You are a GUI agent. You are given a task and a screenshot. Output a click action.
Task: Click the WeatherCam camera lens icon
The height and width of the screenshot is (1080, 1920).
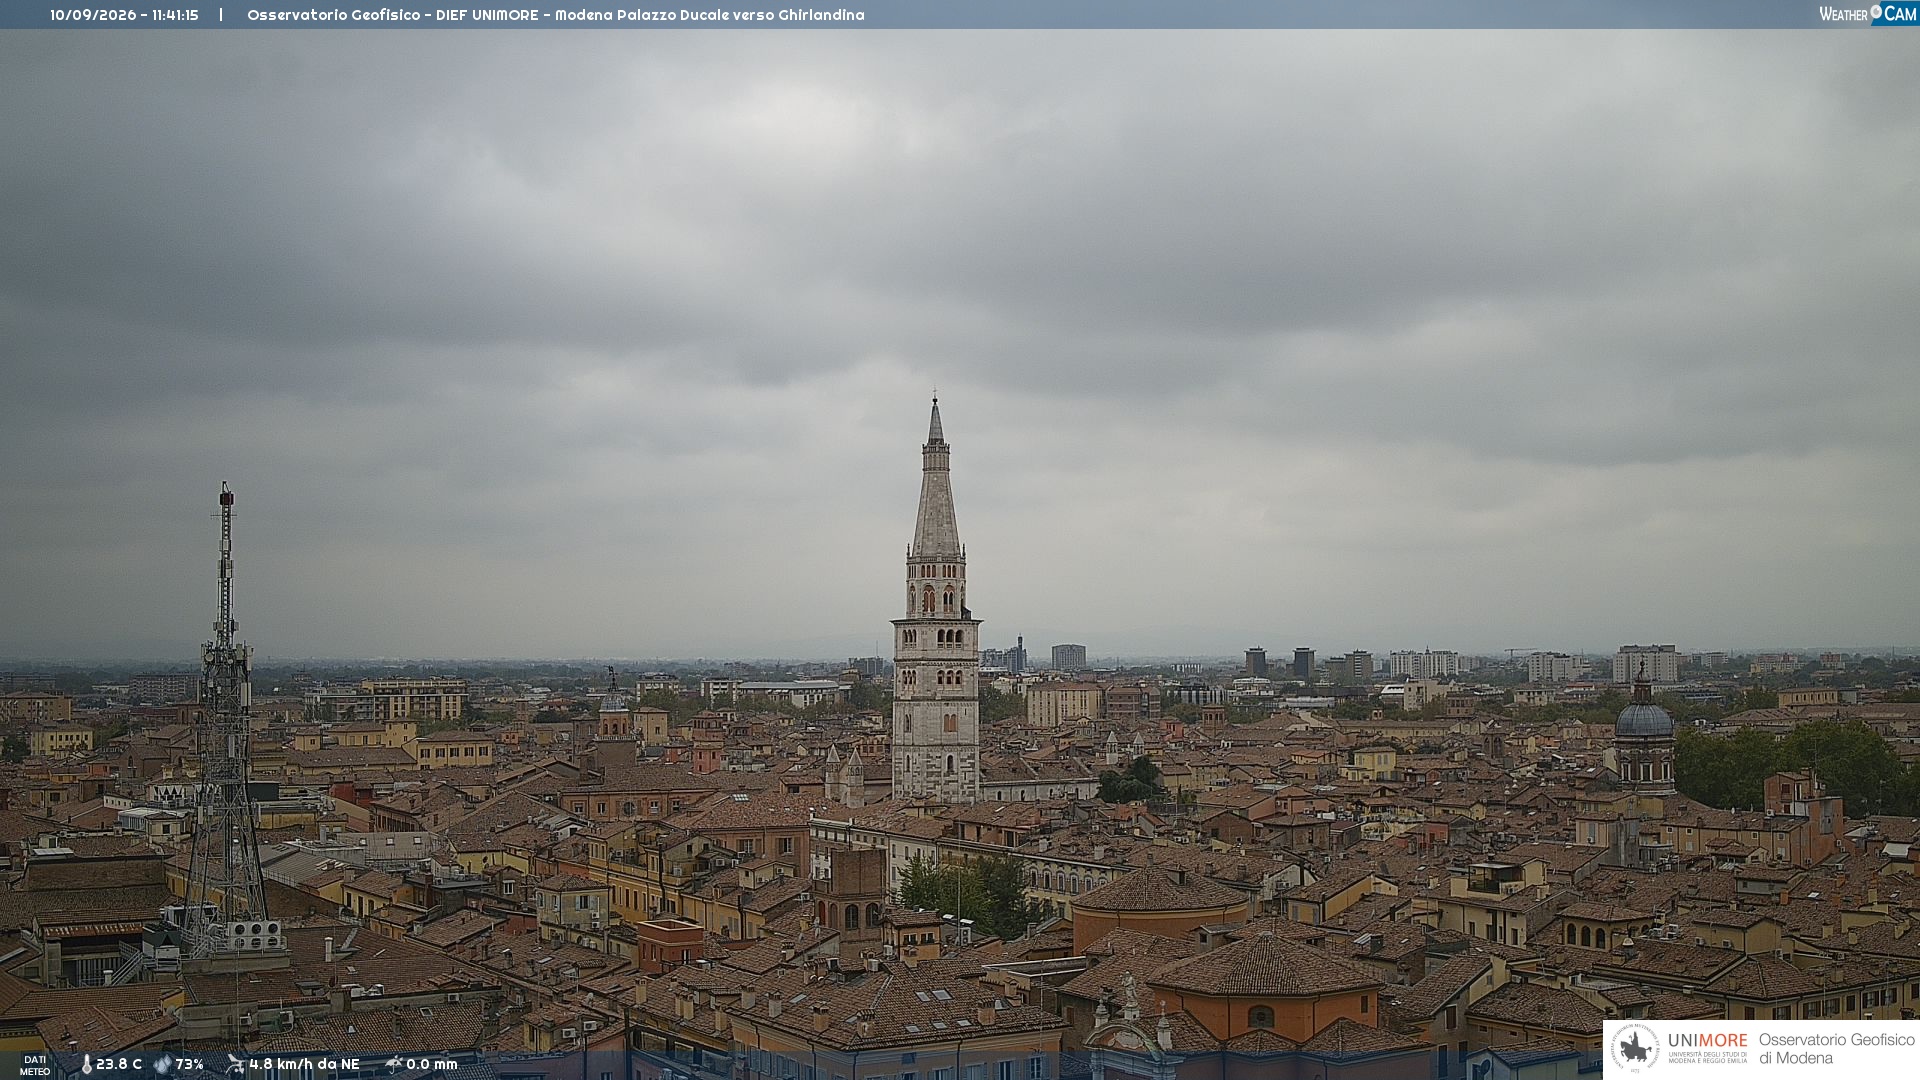pos(1876,12)
